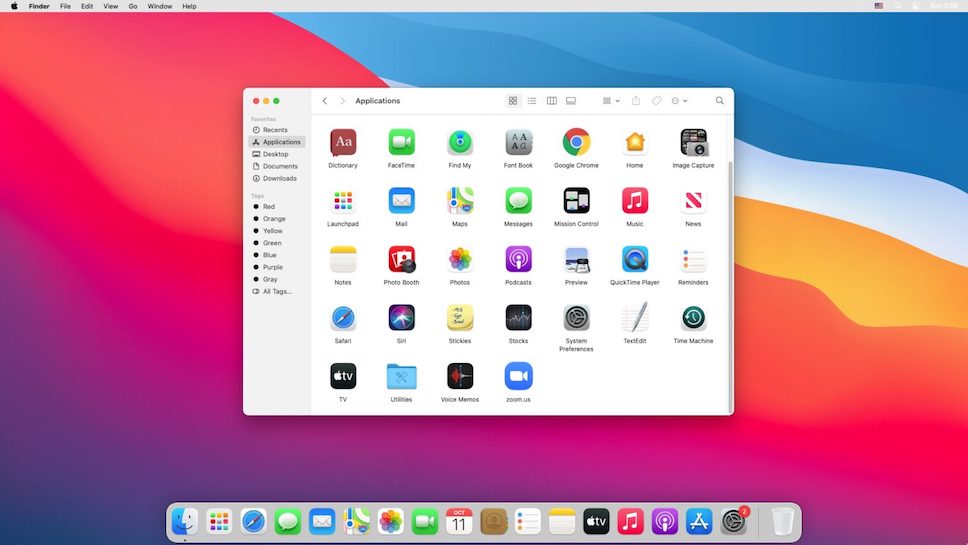Open the Help menu
Viewport: 968px width, 545px height.
[190, 6]
